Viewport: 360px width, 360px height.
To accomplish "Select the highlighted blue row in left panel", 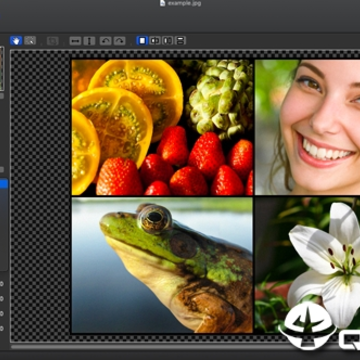I will [4, 184].
